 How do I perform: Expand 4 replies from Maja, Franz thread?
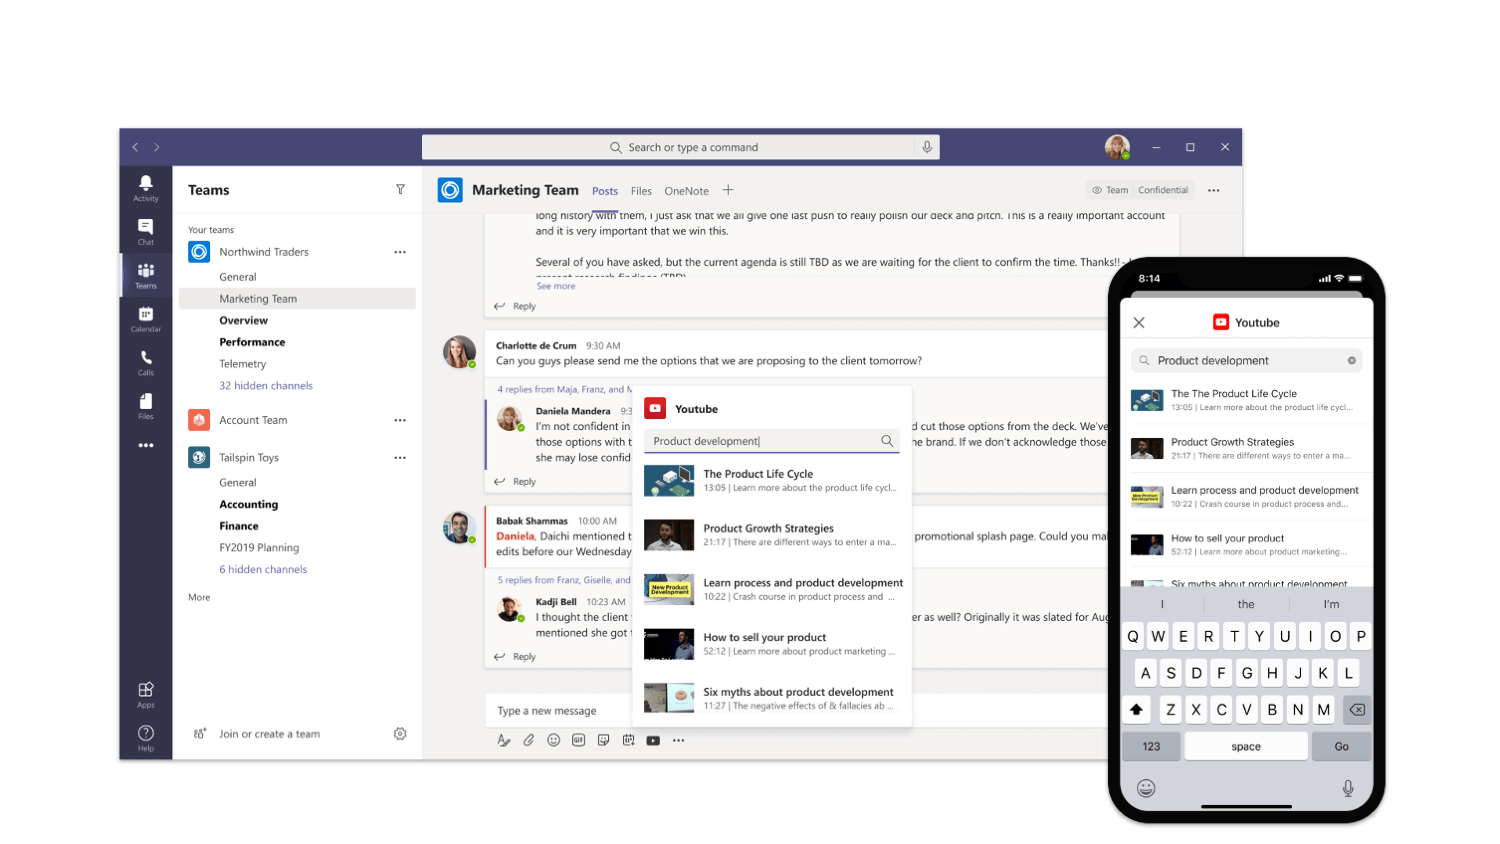[564, 390]
